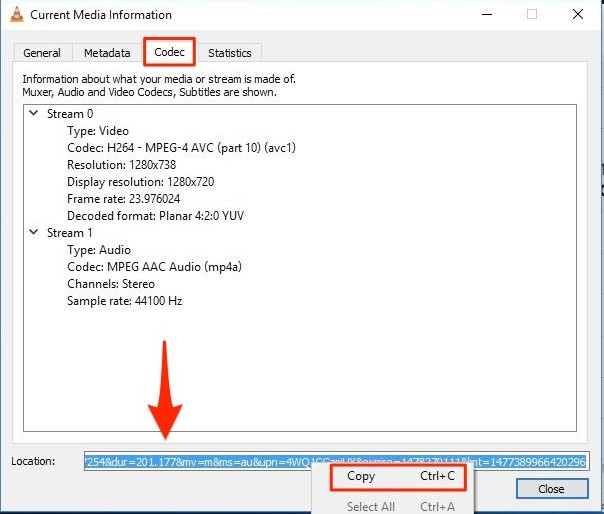Switch to the General tab
Viewport: 604px width, 514px height.
tap(42, 53)
